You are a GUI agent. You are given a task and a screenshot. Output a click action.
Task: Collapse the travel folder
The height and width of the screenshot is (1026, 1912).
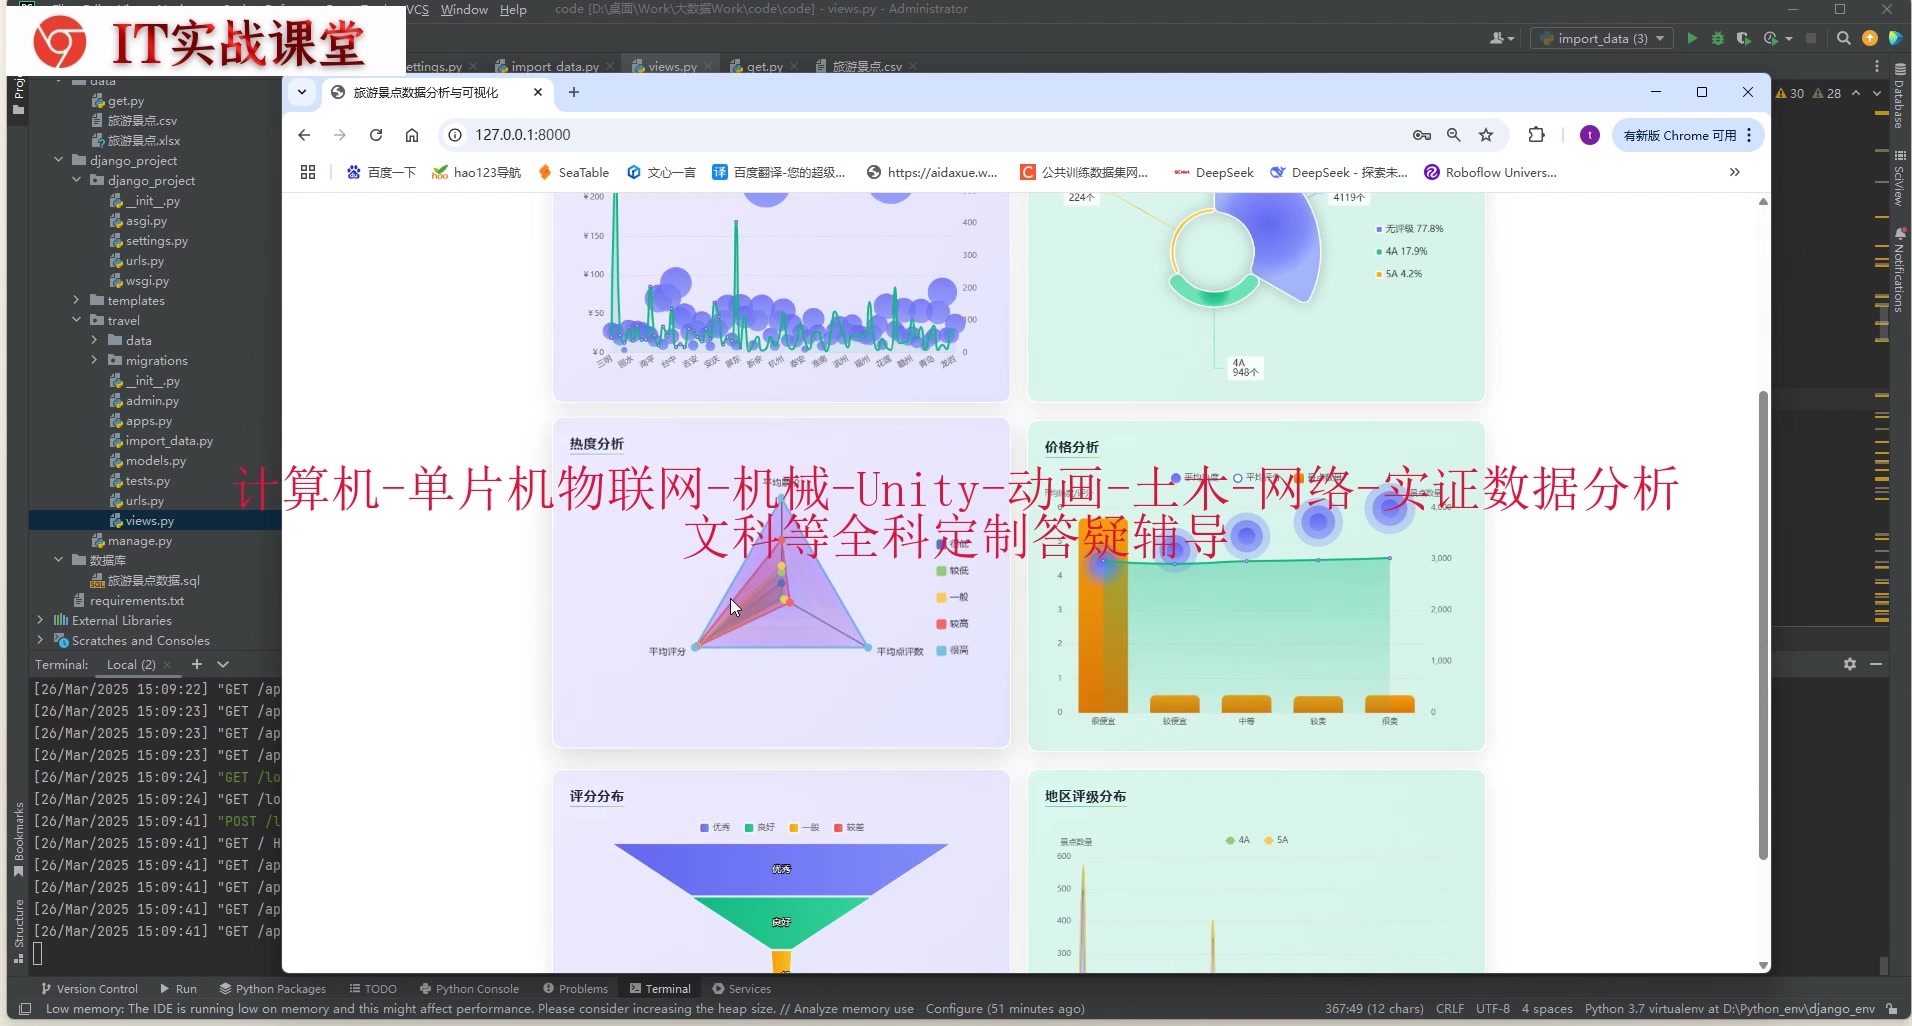coord(76,320)
